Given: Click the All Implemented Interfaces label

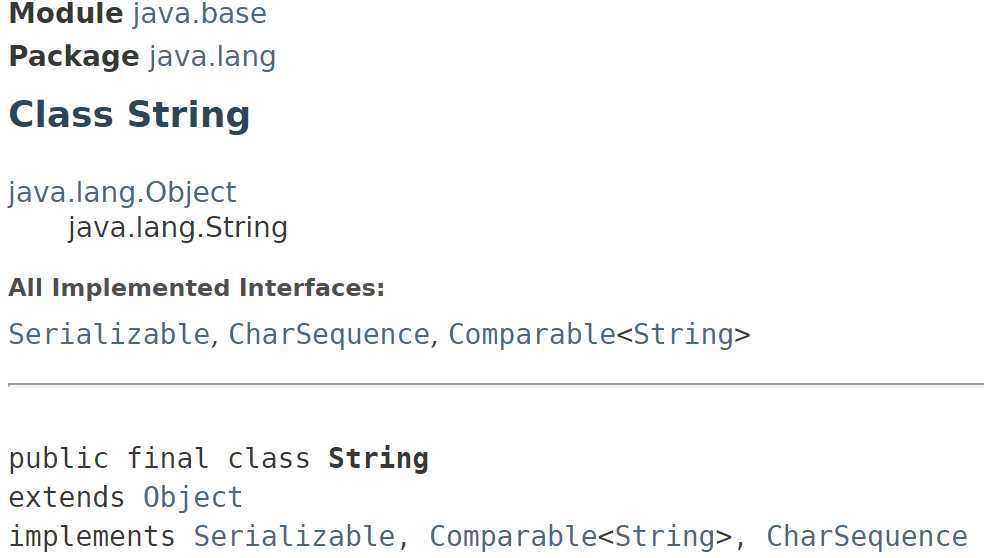Looking at the screenshot, I should [x=196, y=288].
